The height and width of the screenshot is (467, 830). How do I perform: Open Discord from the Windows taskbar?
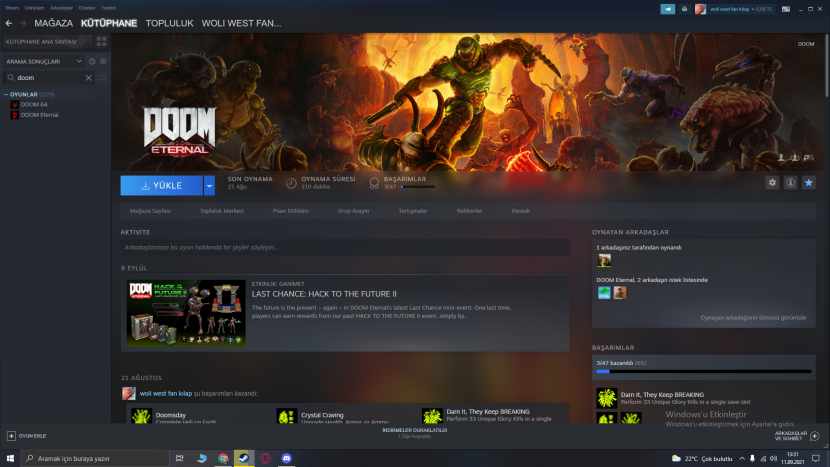(288, 458)
